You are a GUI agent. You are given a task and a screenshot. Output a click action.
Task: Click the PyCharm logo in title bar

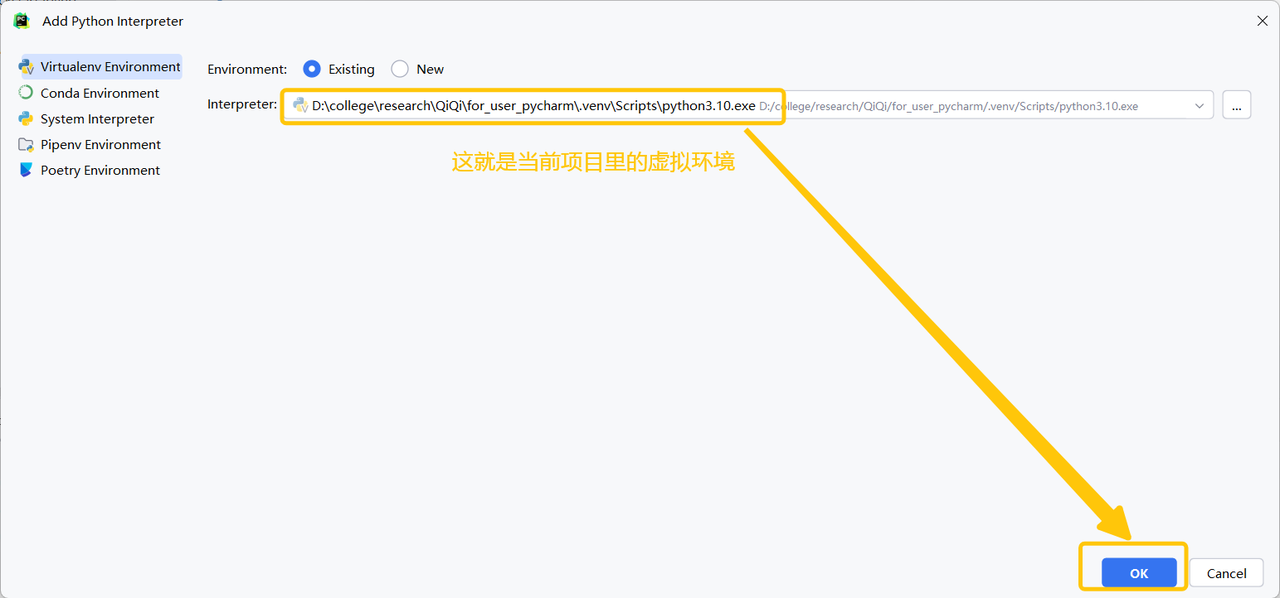click(x=22, y=21)
